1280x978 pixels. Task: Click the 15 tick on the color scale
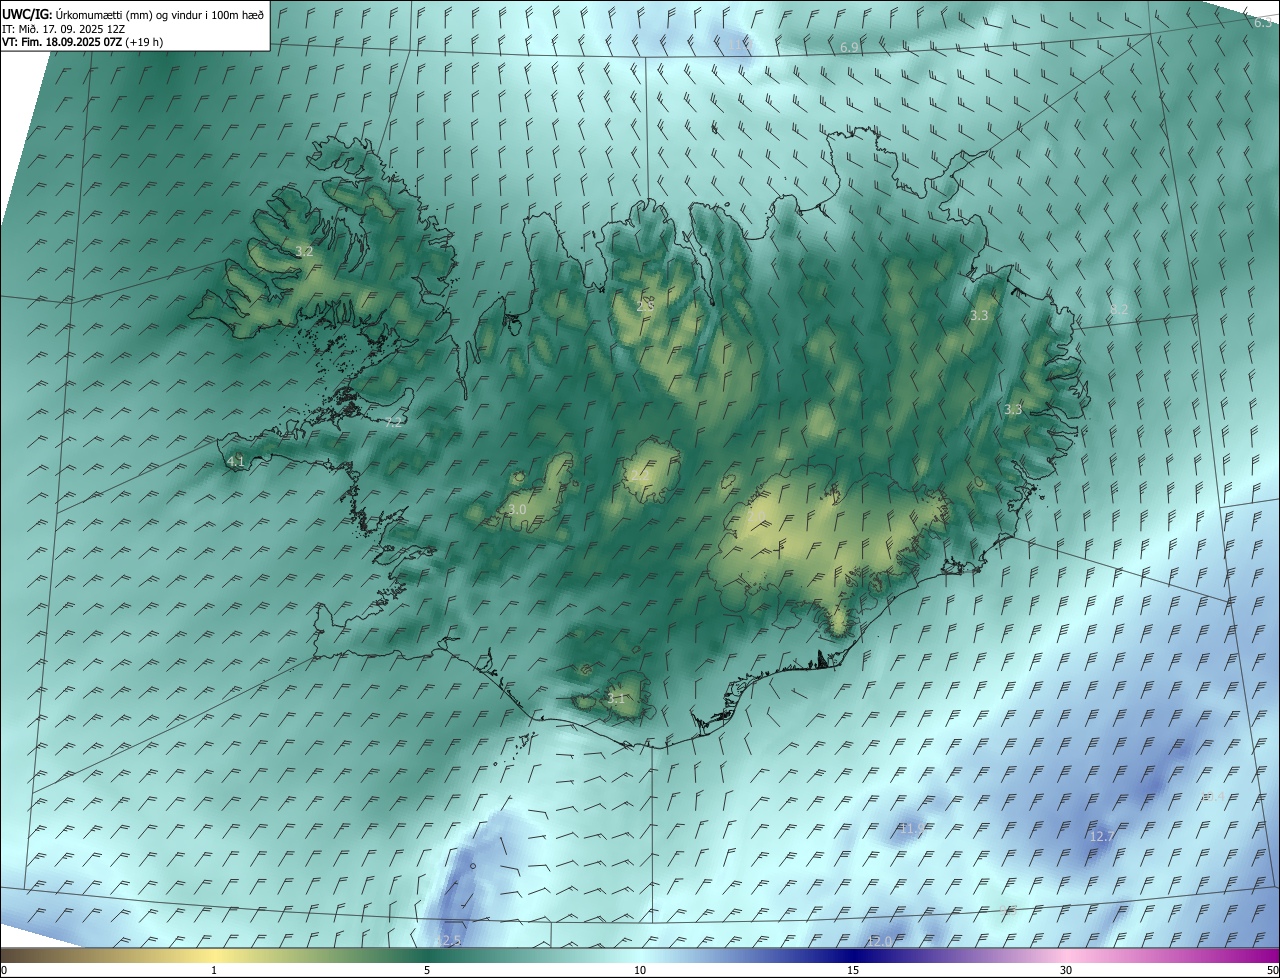pyautogui.click(x=853, y=970)
